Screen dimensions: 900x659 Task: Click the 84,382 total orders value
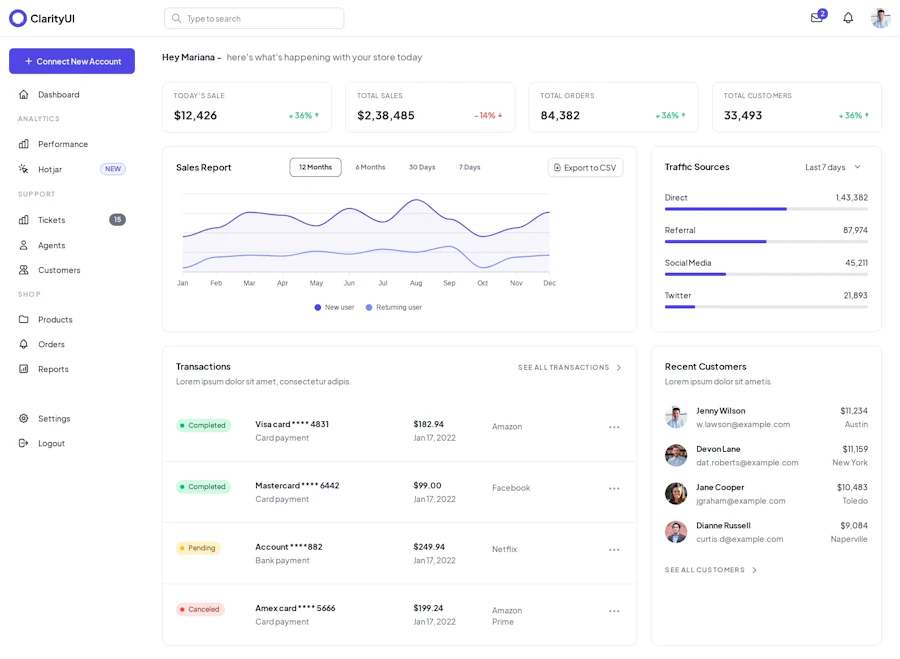click(x=560, y=115)
